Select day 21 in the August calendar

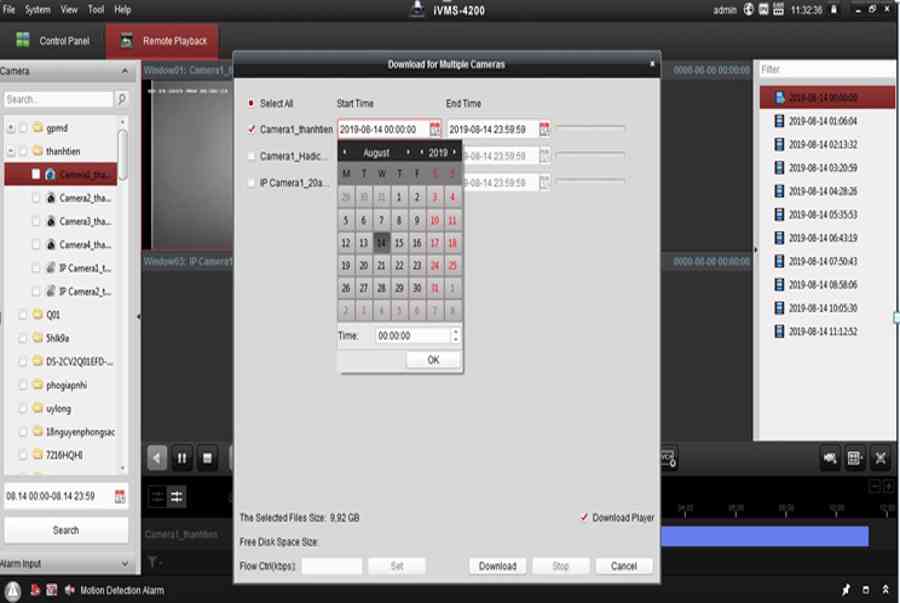click(381, 265)
